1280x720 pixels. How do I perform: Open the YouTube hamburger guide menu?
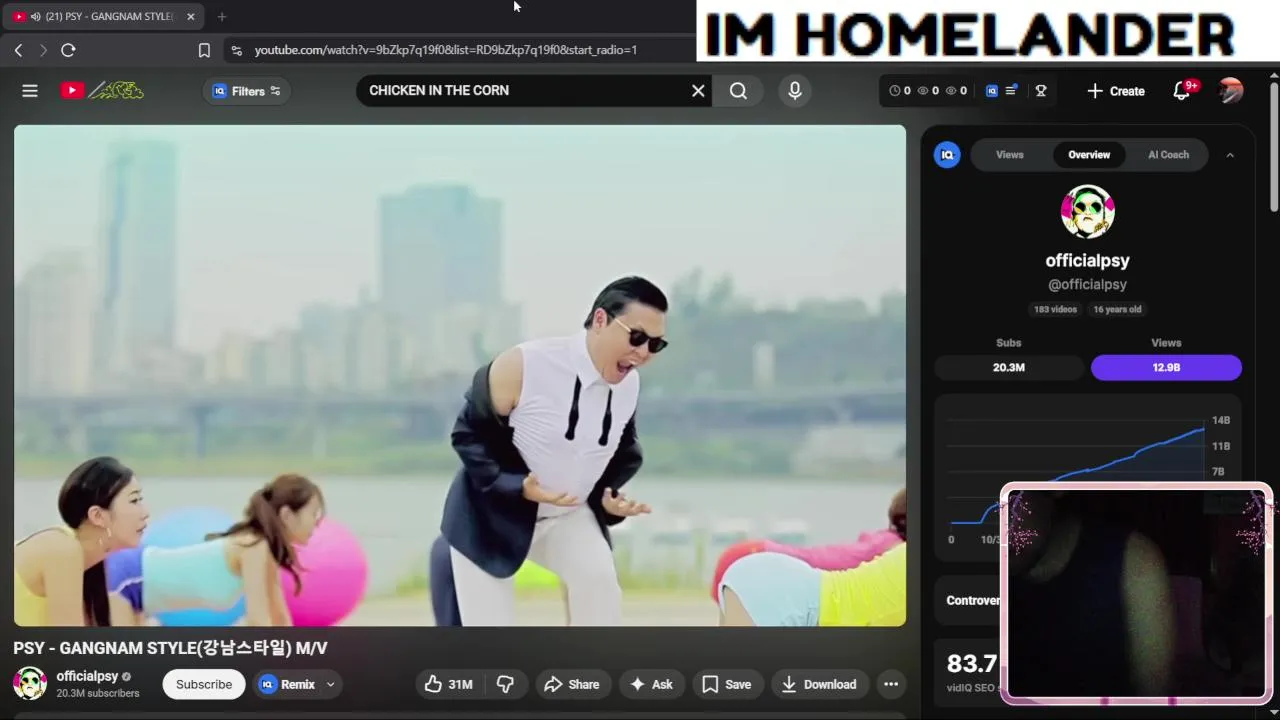tap(30, 91)
